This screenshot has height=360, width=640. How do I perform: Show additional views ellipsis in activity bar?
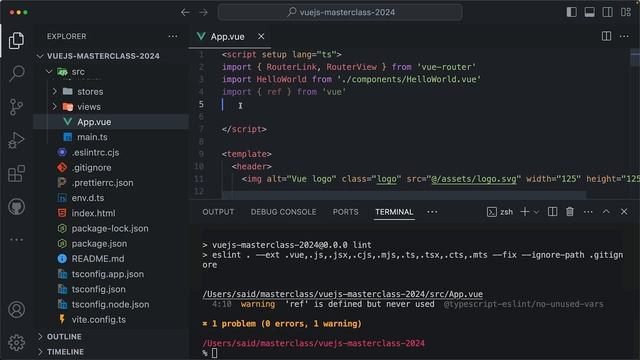tap(16, 240)
